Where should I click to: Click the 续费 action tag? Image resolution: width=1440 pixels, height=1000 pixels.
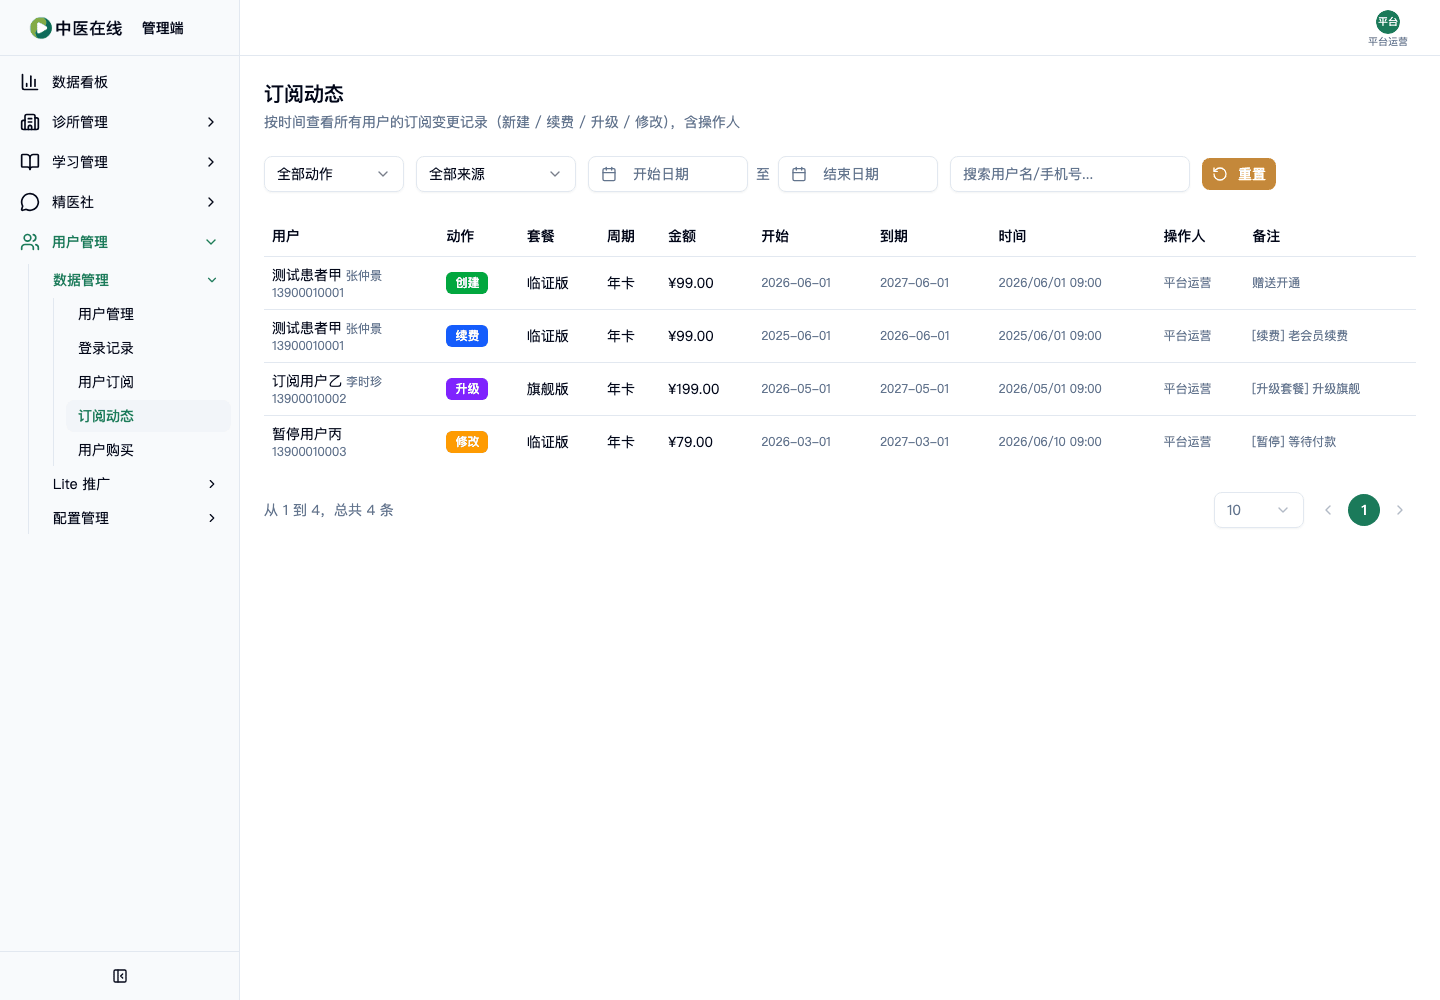click(x=467, y=336)
